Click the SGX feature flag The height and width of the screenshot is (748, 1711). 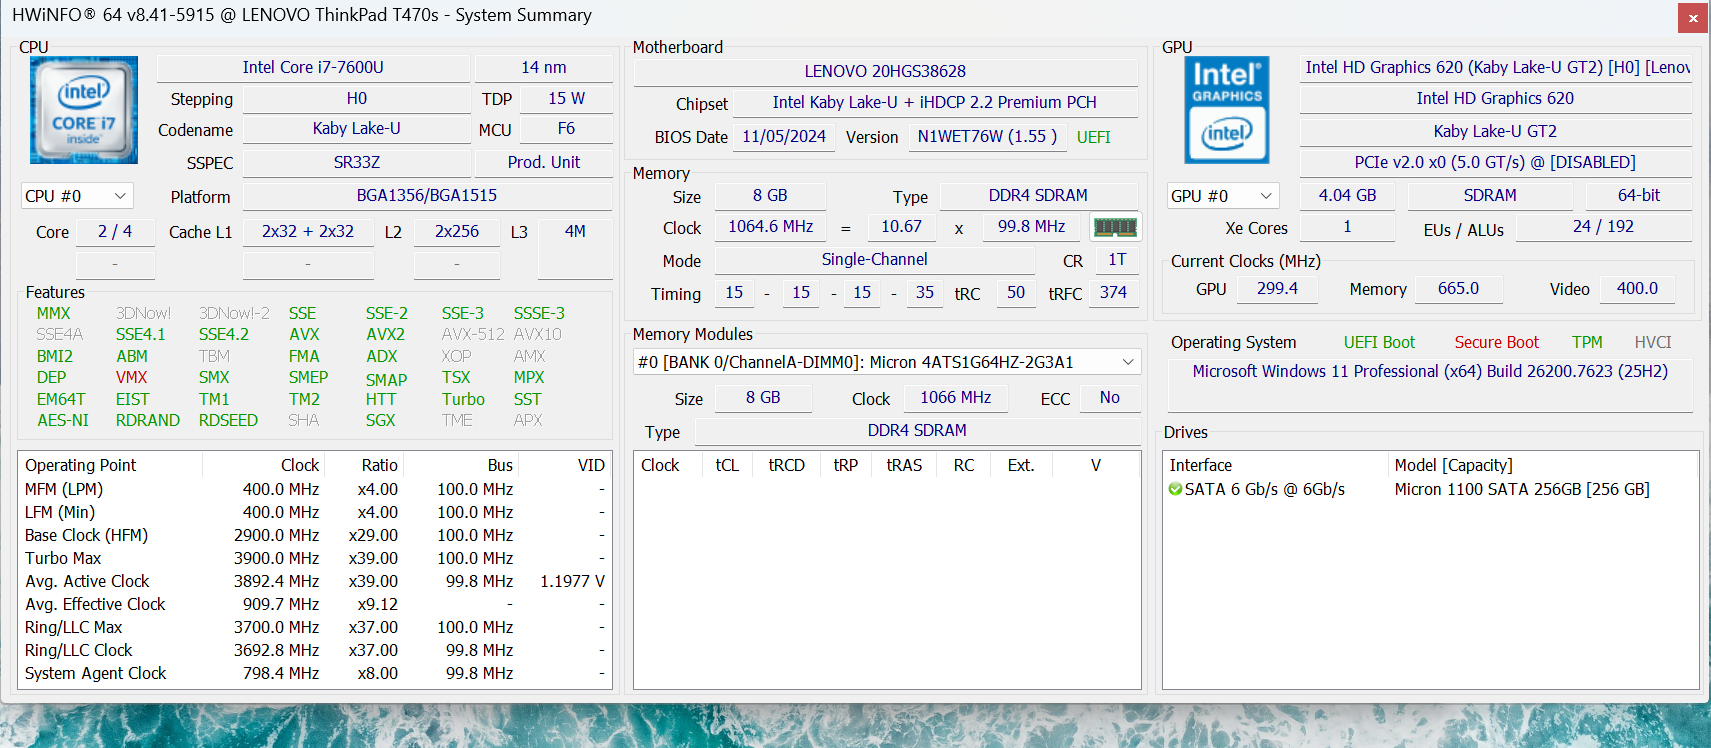click(x=381, y=421)
